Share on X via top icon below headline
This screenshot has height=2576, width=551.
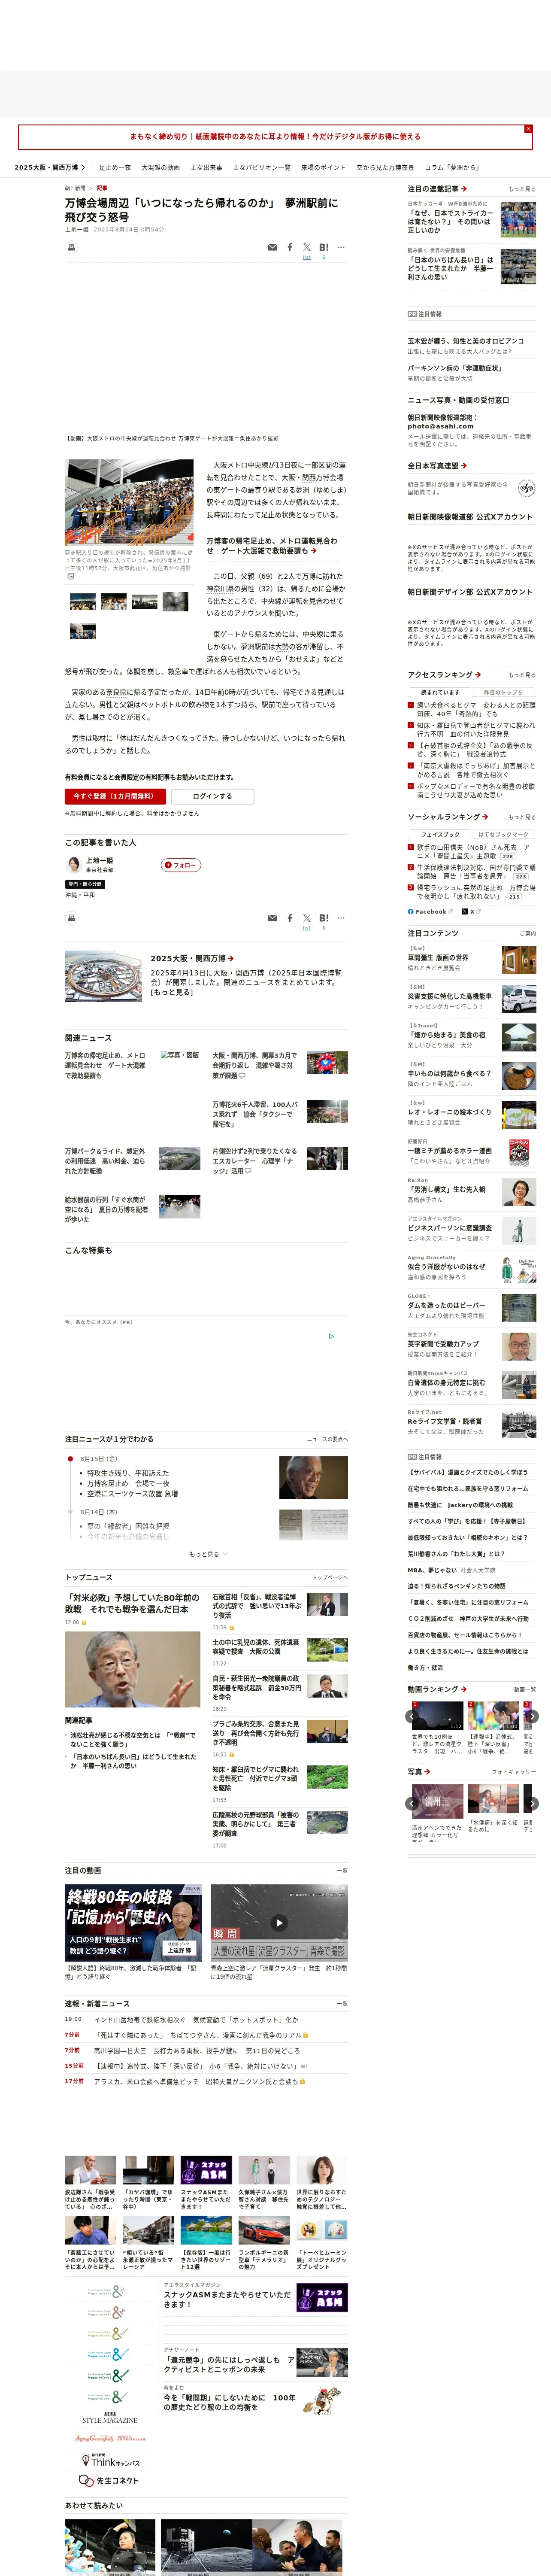tap(307, 247)
